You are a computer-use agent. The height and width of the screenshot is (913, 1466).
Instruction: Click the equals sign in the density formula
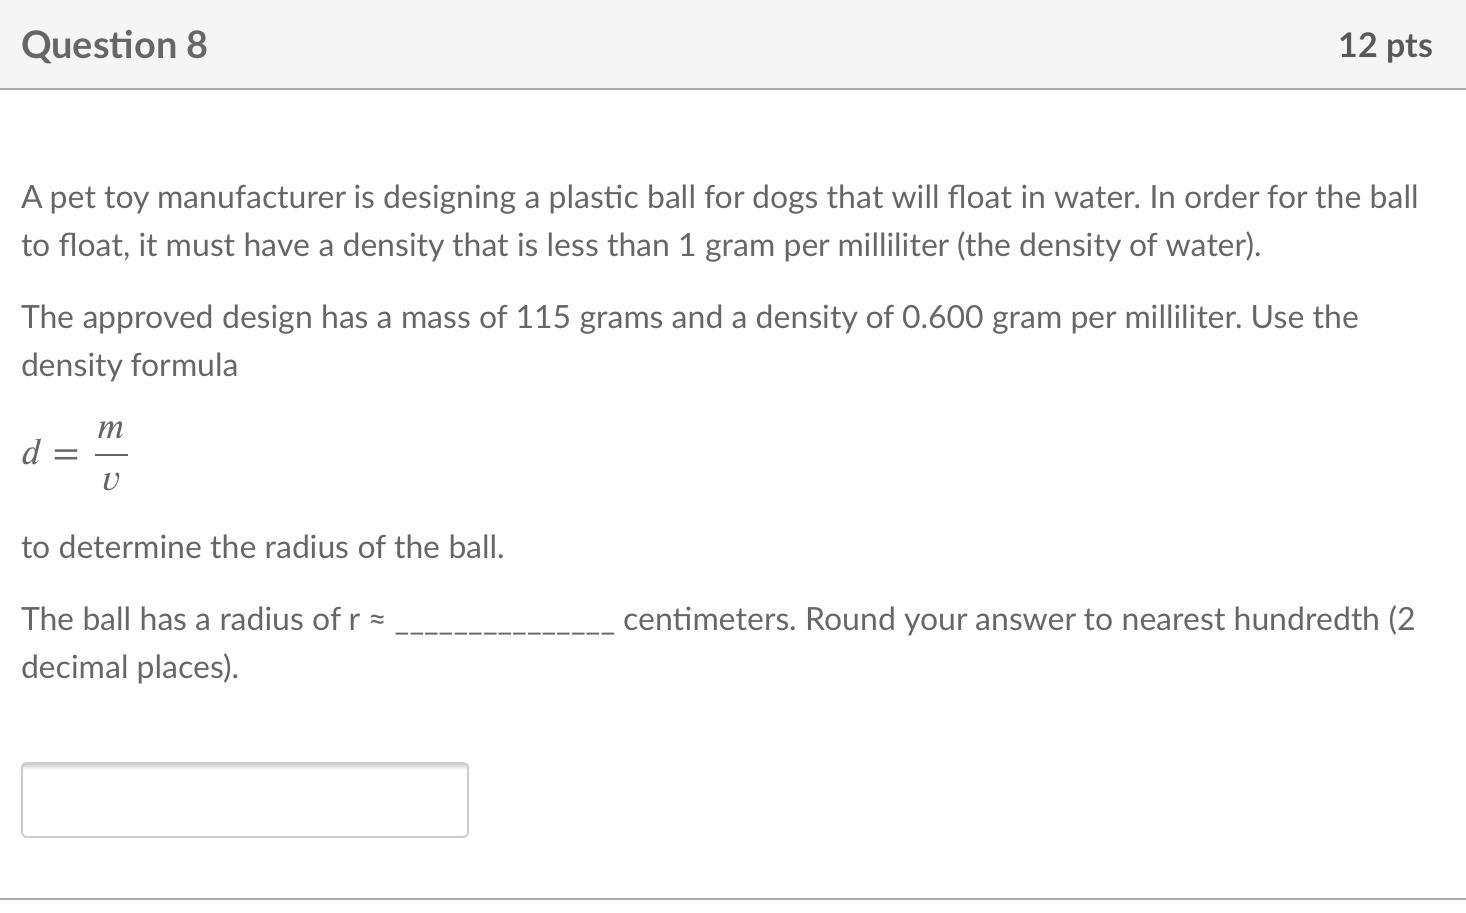pos(66,454)
